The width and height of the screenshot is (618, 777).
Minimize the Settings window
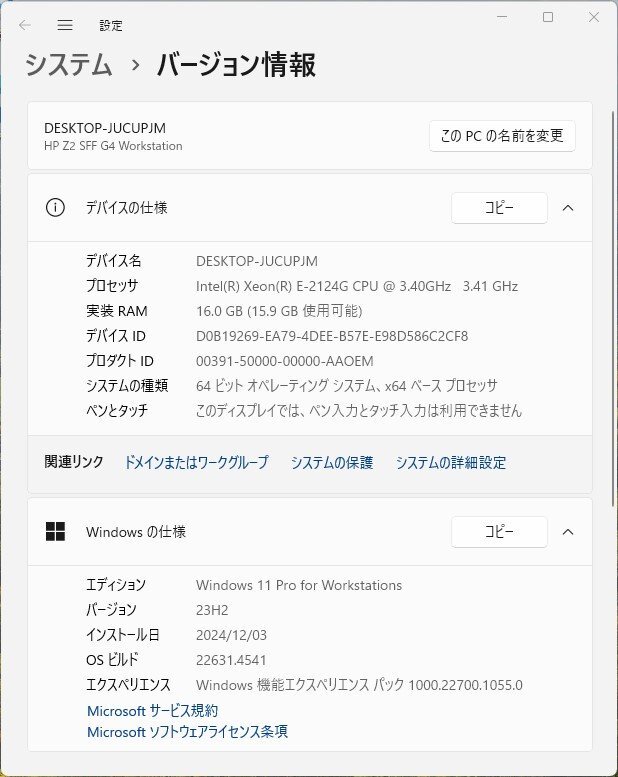(502, 17)
